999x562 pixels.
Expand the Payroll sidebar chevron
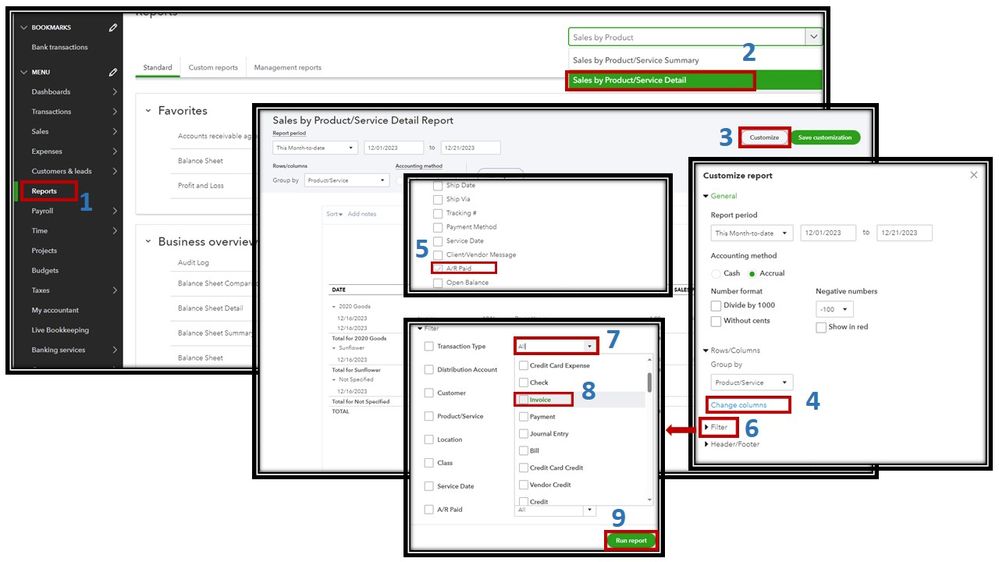pyautogui.click(x=115, y=210)
